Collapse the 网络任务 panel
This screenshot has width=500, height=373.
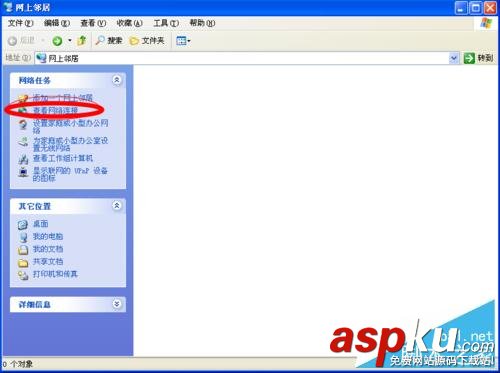pos(117,80)
